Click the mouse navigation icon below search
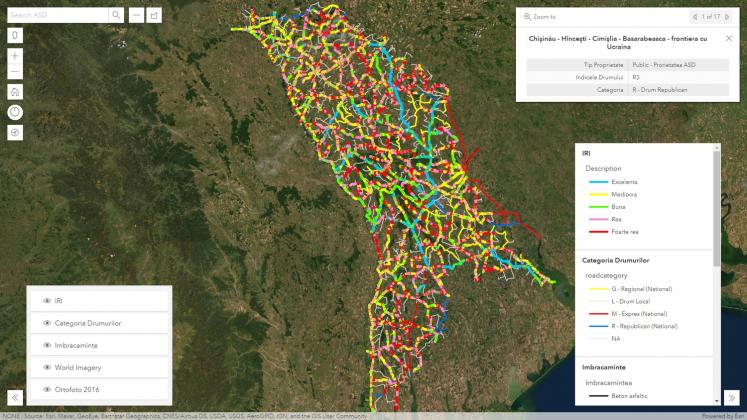The width and height of the screenshot is (747, 420). tap(15, 36)
